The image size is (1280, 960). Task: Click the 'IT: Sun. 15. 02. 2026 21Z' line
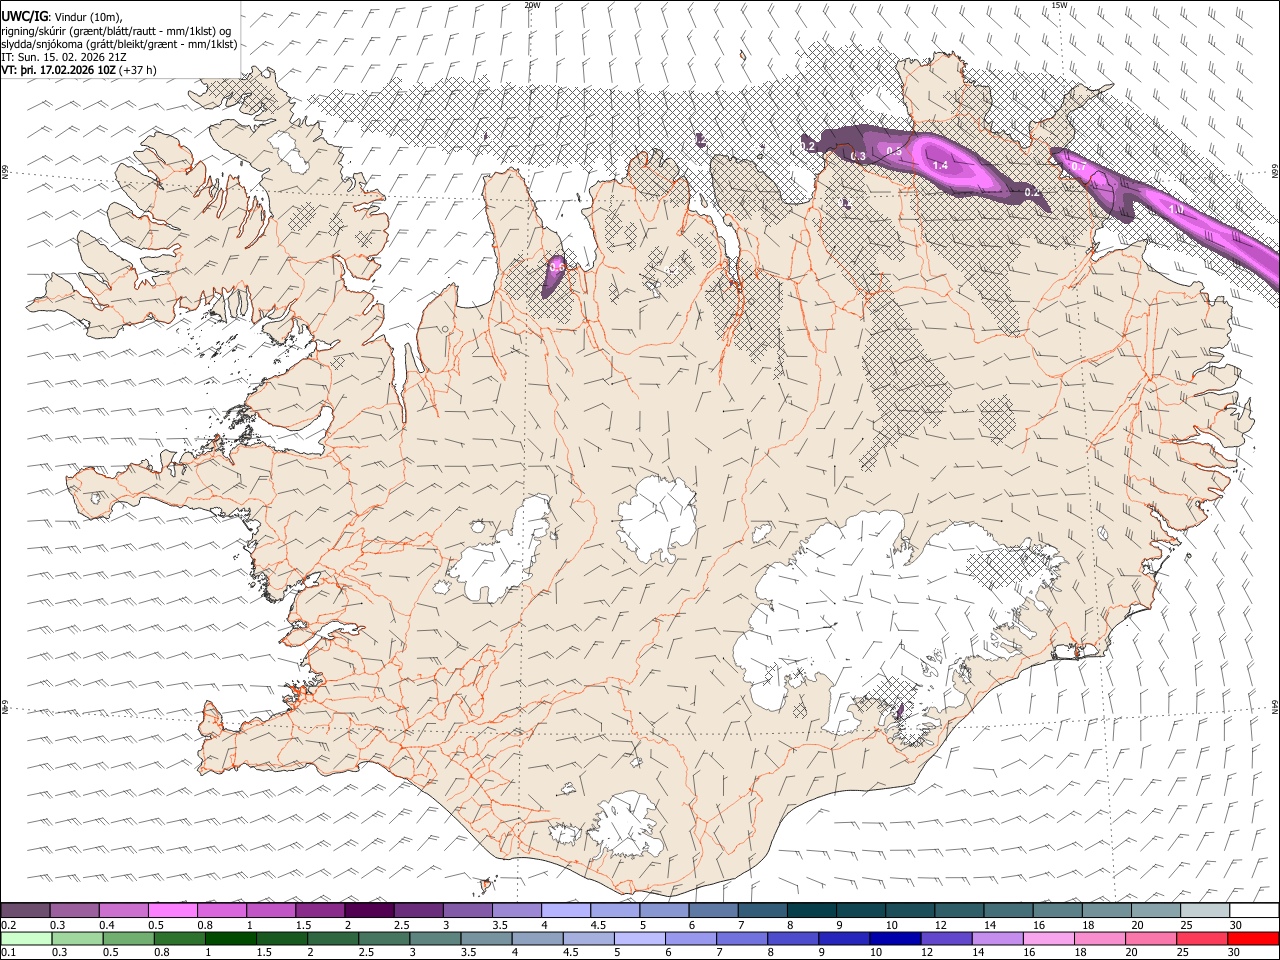point(64,57)
